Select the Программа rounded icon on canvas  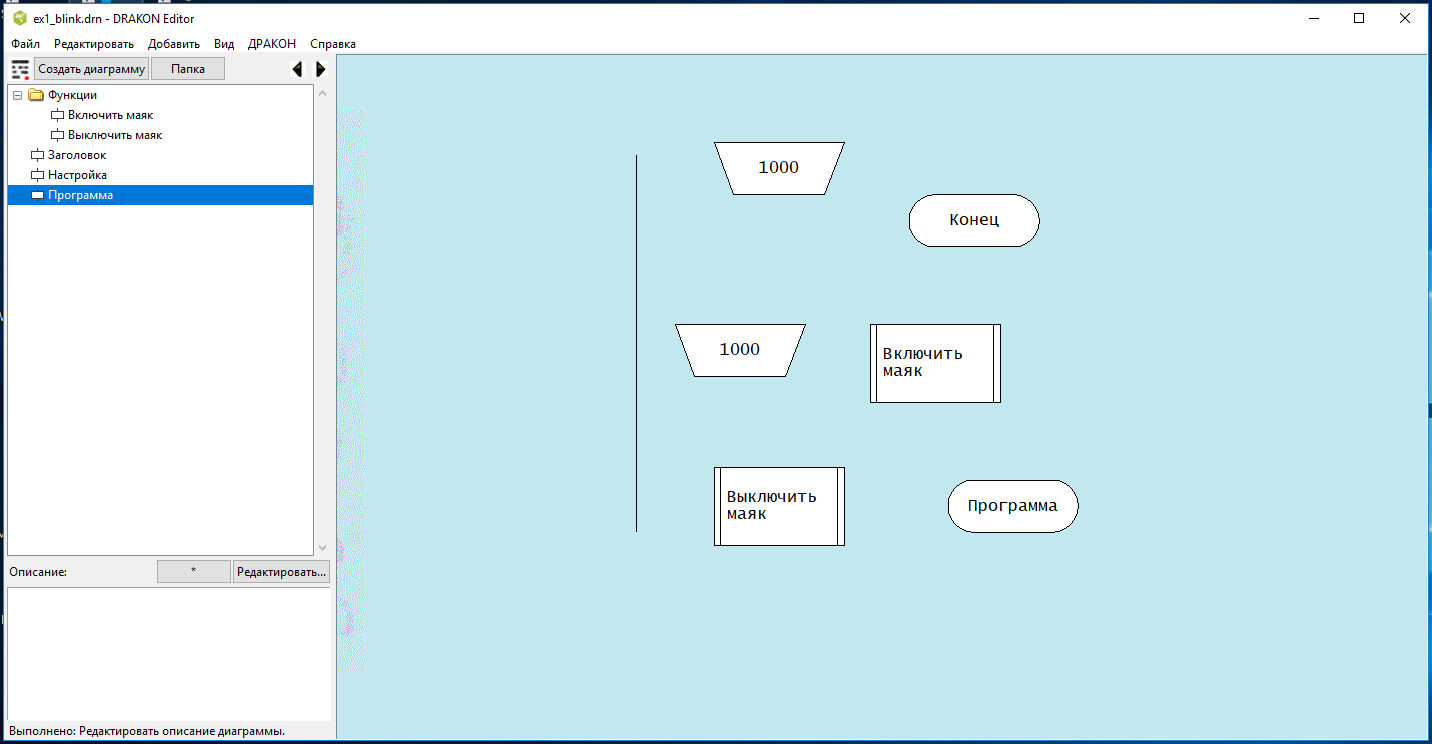coord(1012,506)
